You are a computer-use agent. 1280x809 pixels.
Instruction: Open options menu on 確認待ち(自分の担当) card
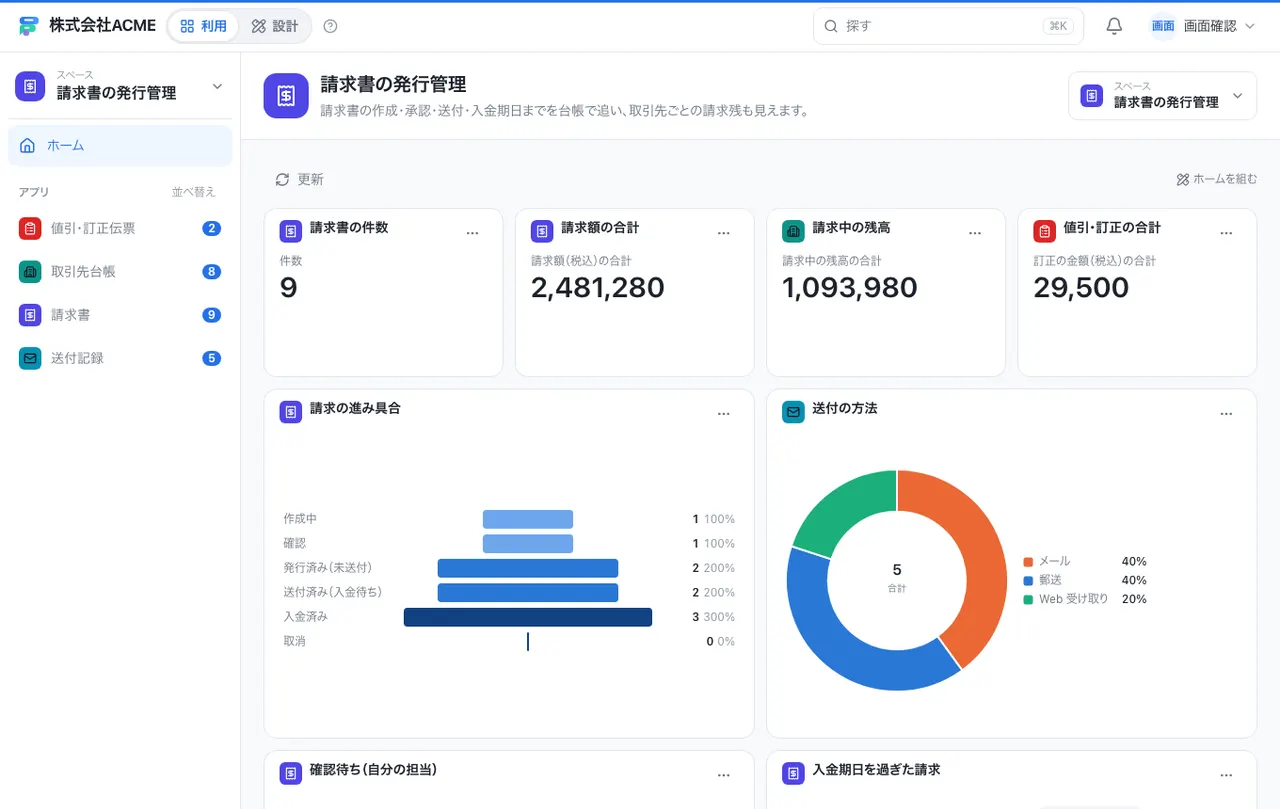tap(724, 775)
